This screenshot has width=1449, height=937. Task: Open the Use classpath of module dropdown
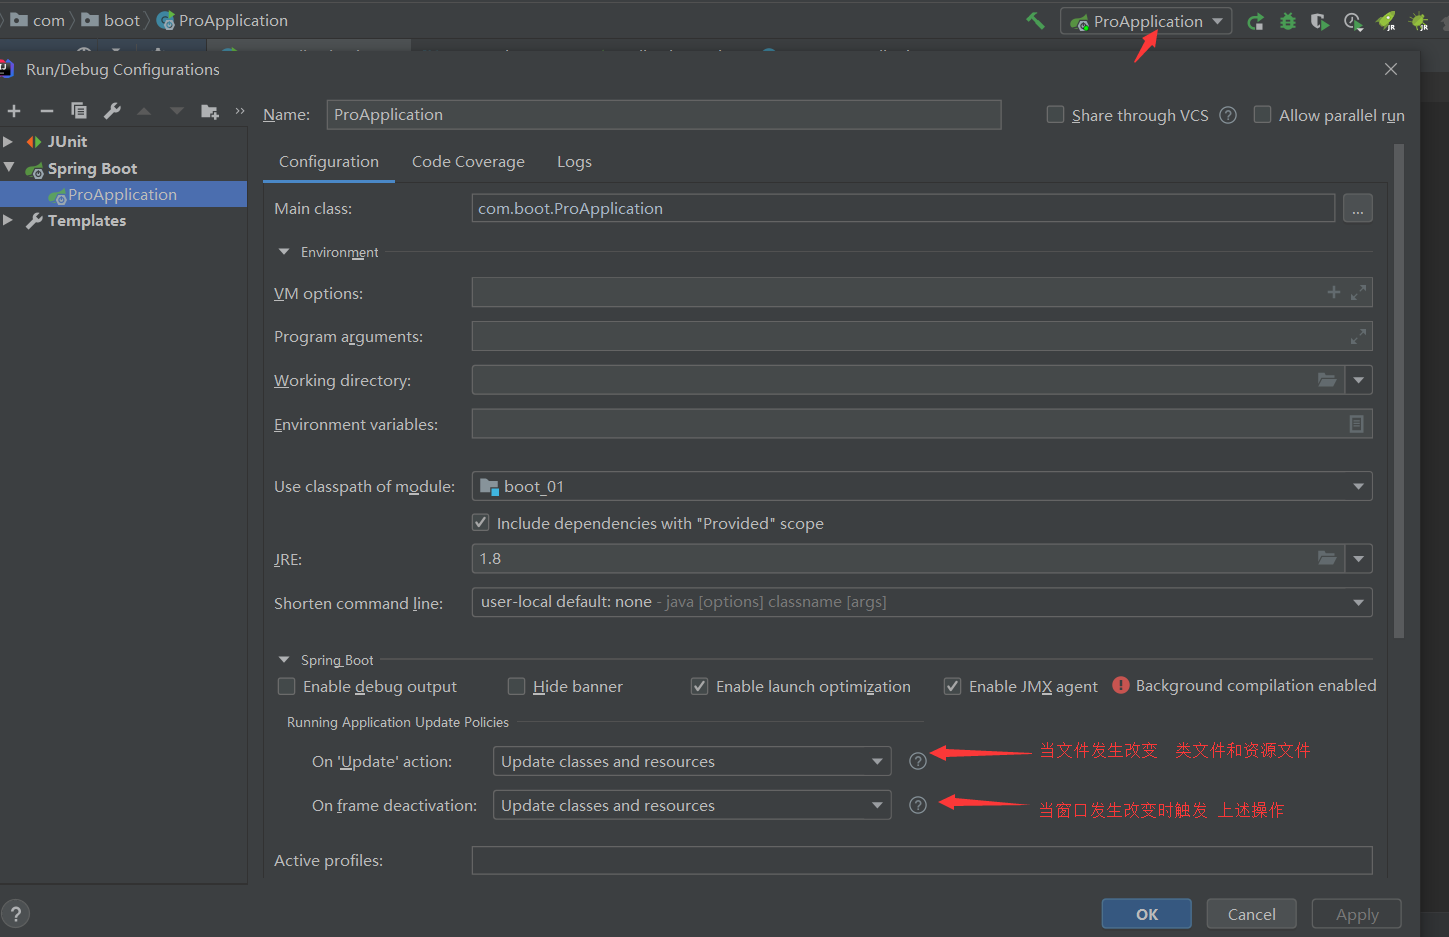point(1358,486)
